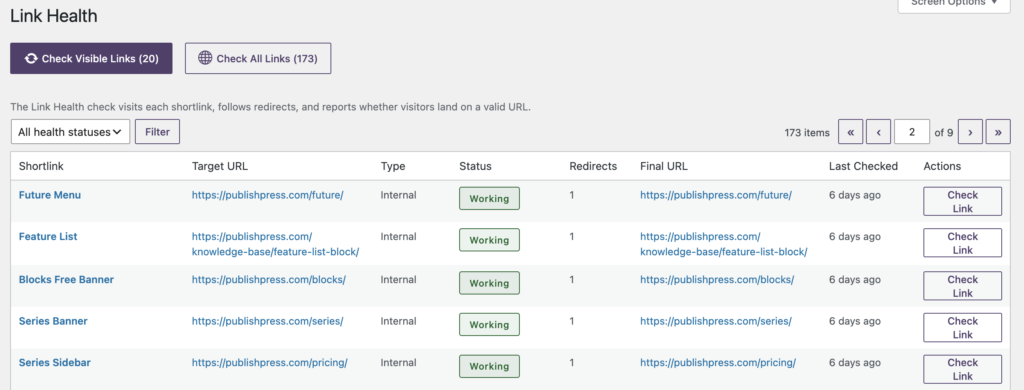Click the Target URL column header
The image size is (1024, 390).
click(220, 166)
